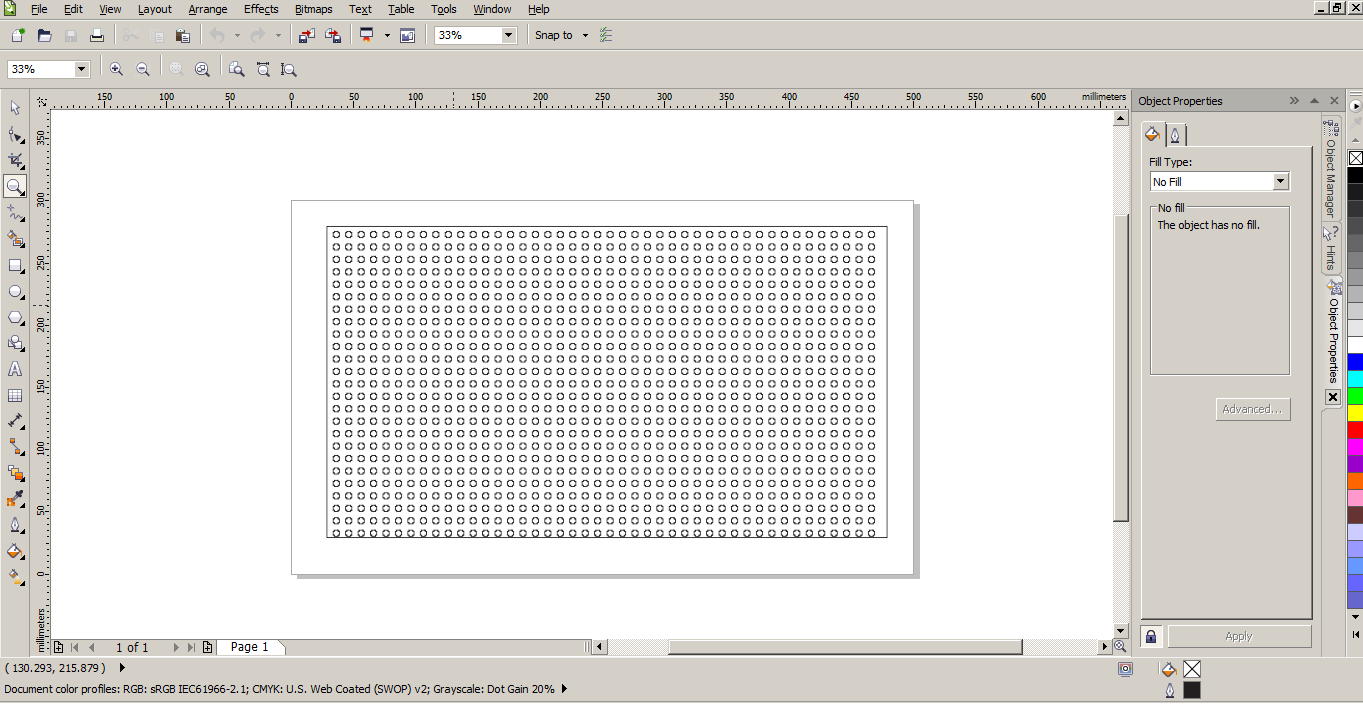Viewport: 1363px width, 704px height.
Task: Open the Options icon beside Snap to
Action: pyautogui.click(x=605, y=35)
